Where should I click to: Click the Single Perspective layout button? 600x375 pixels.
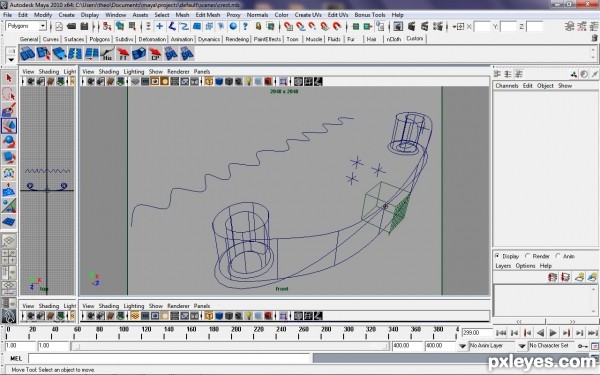9,241
